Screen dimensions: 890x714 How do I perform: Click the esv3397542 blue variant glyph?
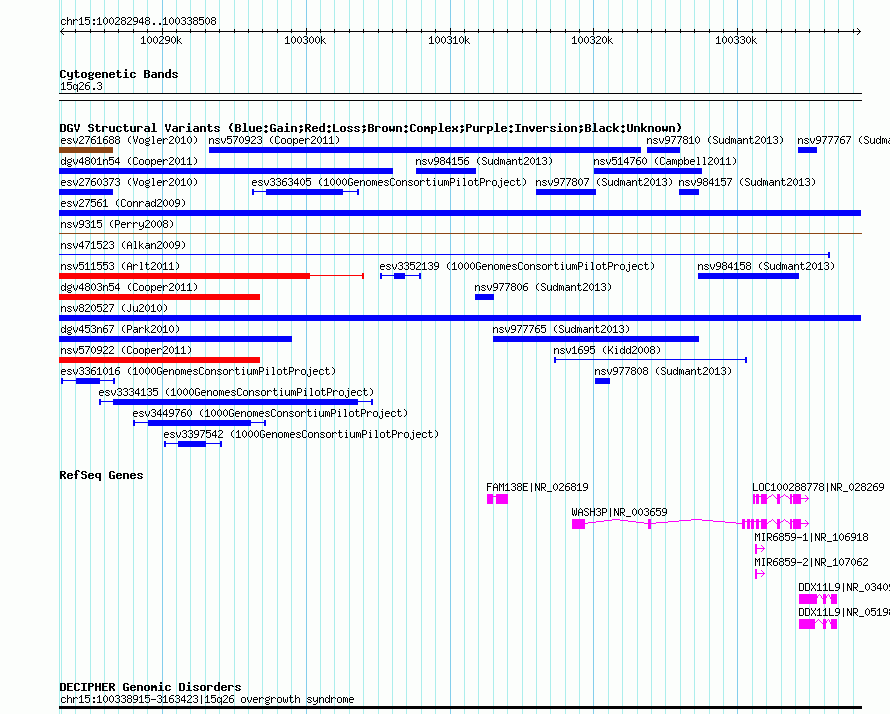click(193, 444)
